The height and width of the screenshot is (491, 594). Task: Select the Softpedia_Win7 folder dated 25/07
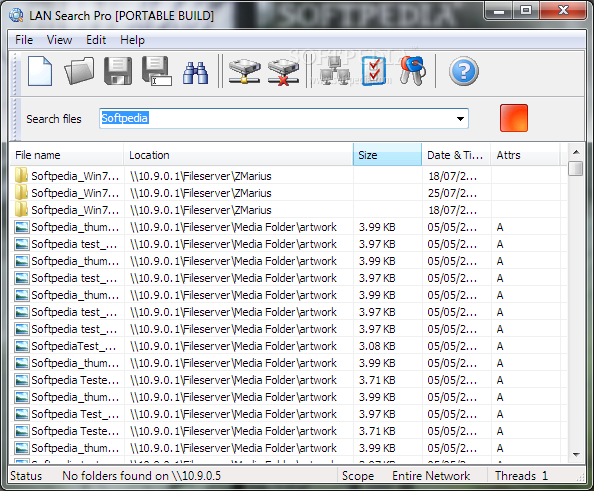click(x=288, y=193)
